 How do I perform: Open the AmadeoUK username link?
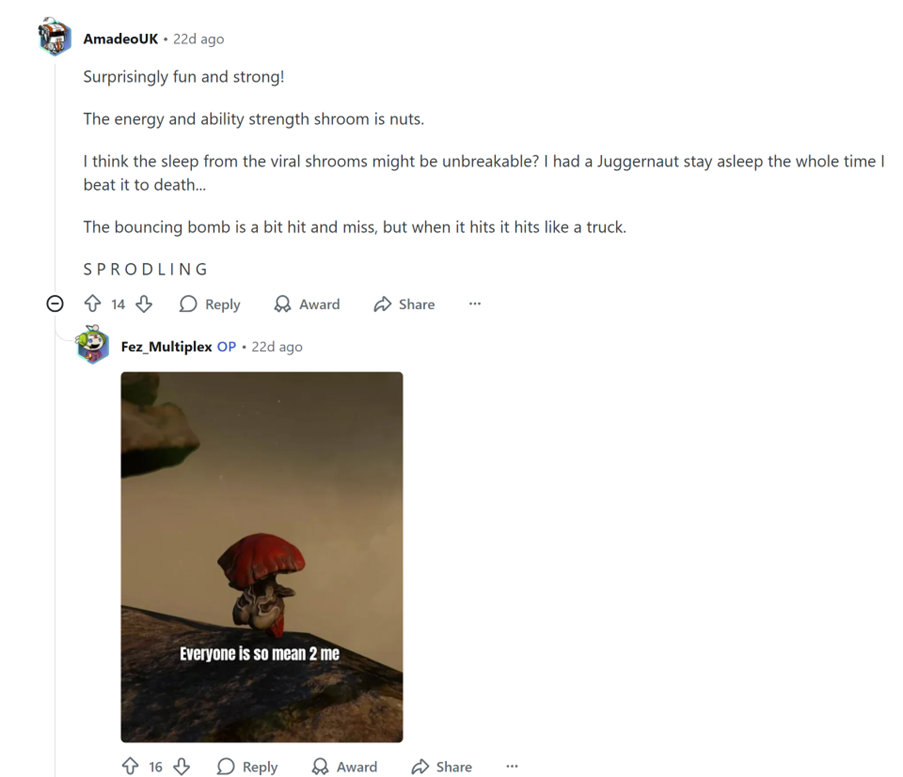tap(120, 39)
